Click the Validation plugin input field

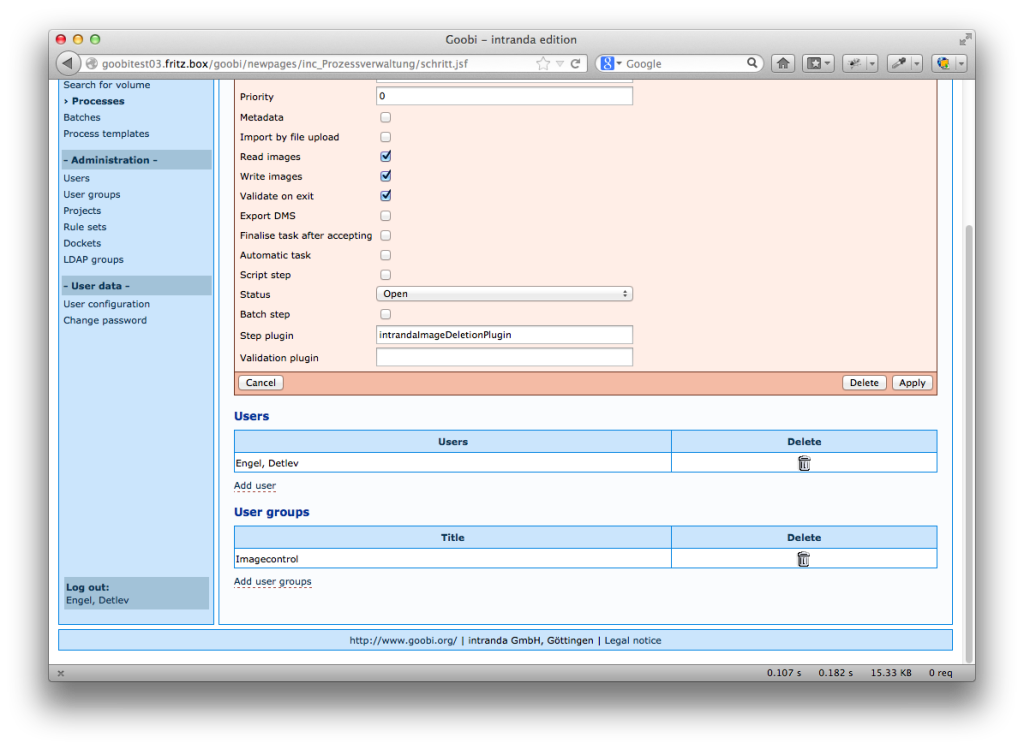(504, 357)
